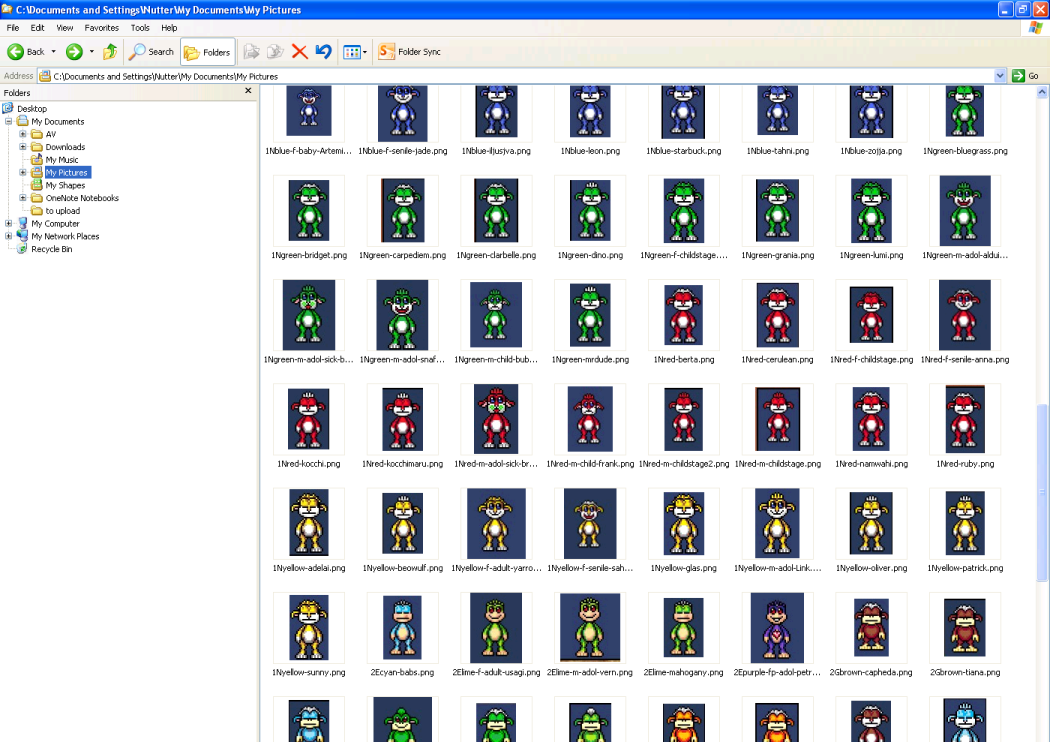Expand the Downloads folder tree node
The height and width of the screenshot is (742, 1050).
click(x=23, y=147)
